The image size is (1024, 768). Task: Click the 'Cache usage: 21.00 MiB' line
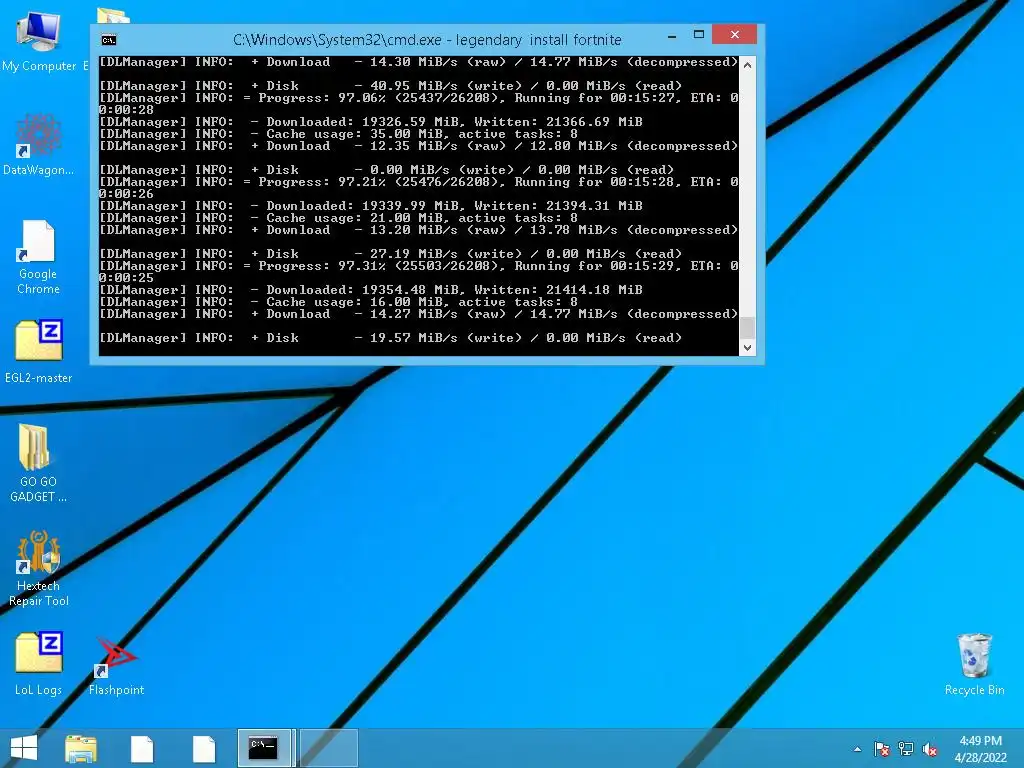click(x=338, y=218)
